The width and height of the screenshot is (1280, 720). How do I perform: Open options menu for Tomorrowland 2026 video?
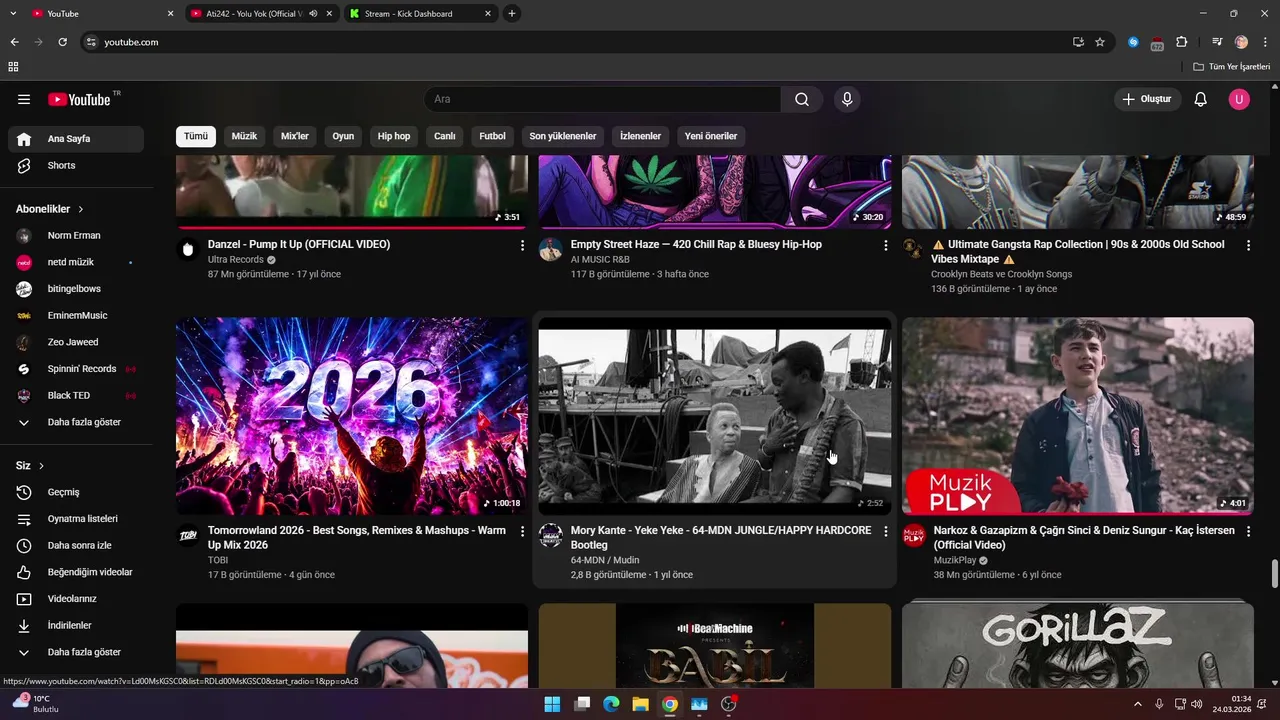point(522,531)
